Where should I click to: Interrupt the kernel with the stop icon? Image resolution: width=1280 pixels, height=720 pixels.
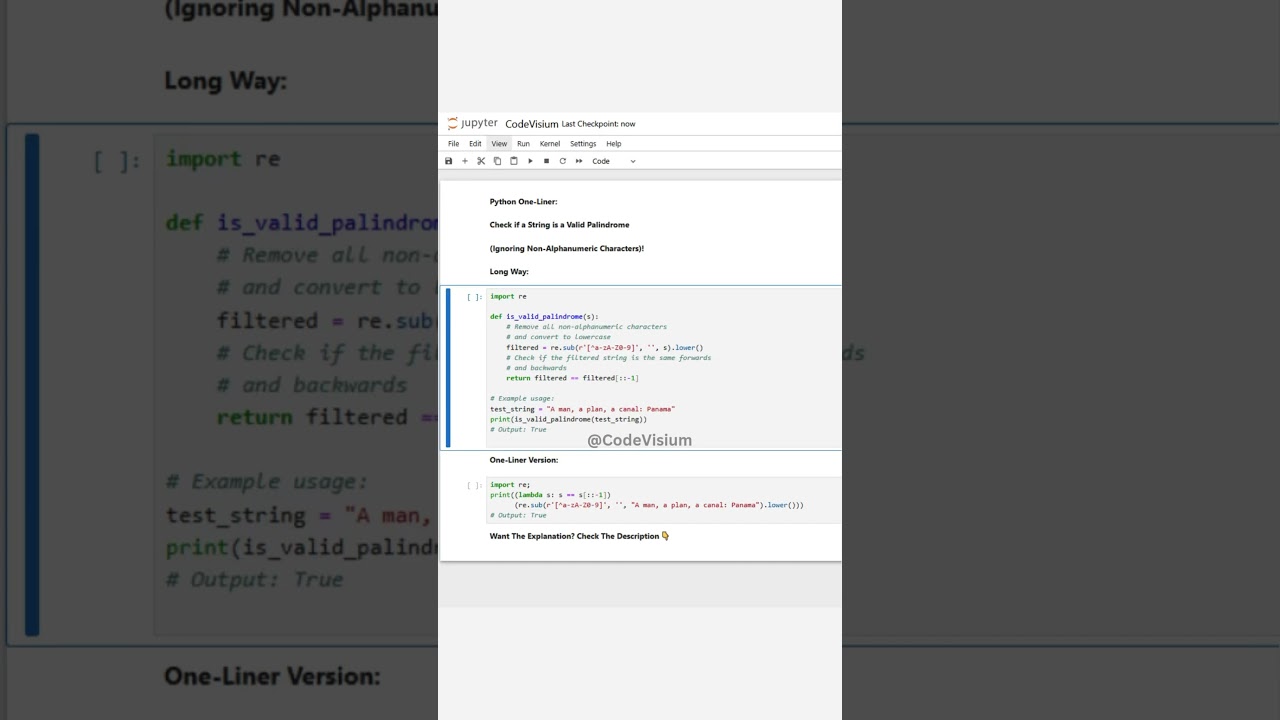pyautogui.click(x=546, y=161)
